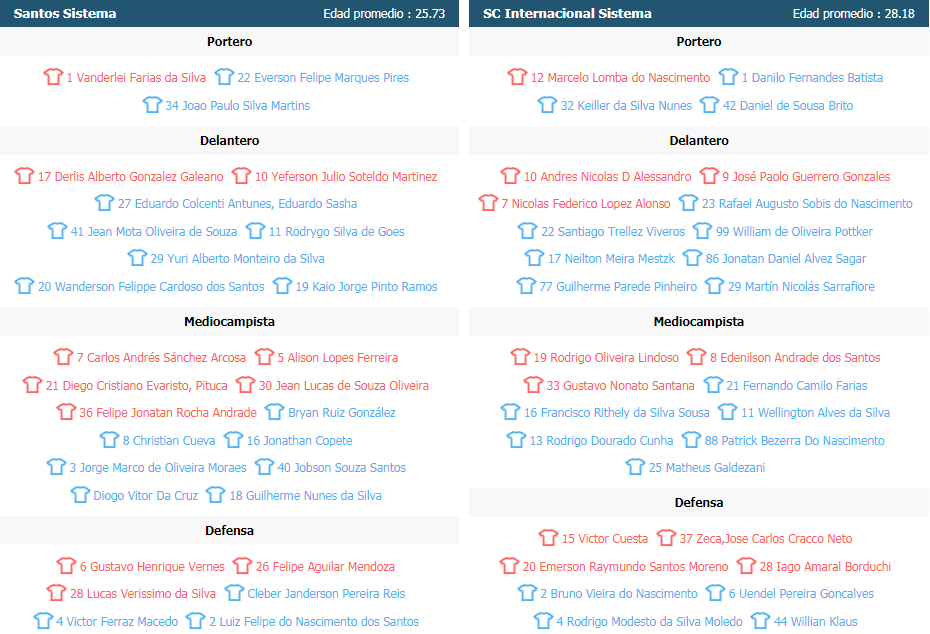Click blue shirt icon beside Danilo Fernandes Batista
Viewport: 930px width, 634px height.
[x=728, y=77]
